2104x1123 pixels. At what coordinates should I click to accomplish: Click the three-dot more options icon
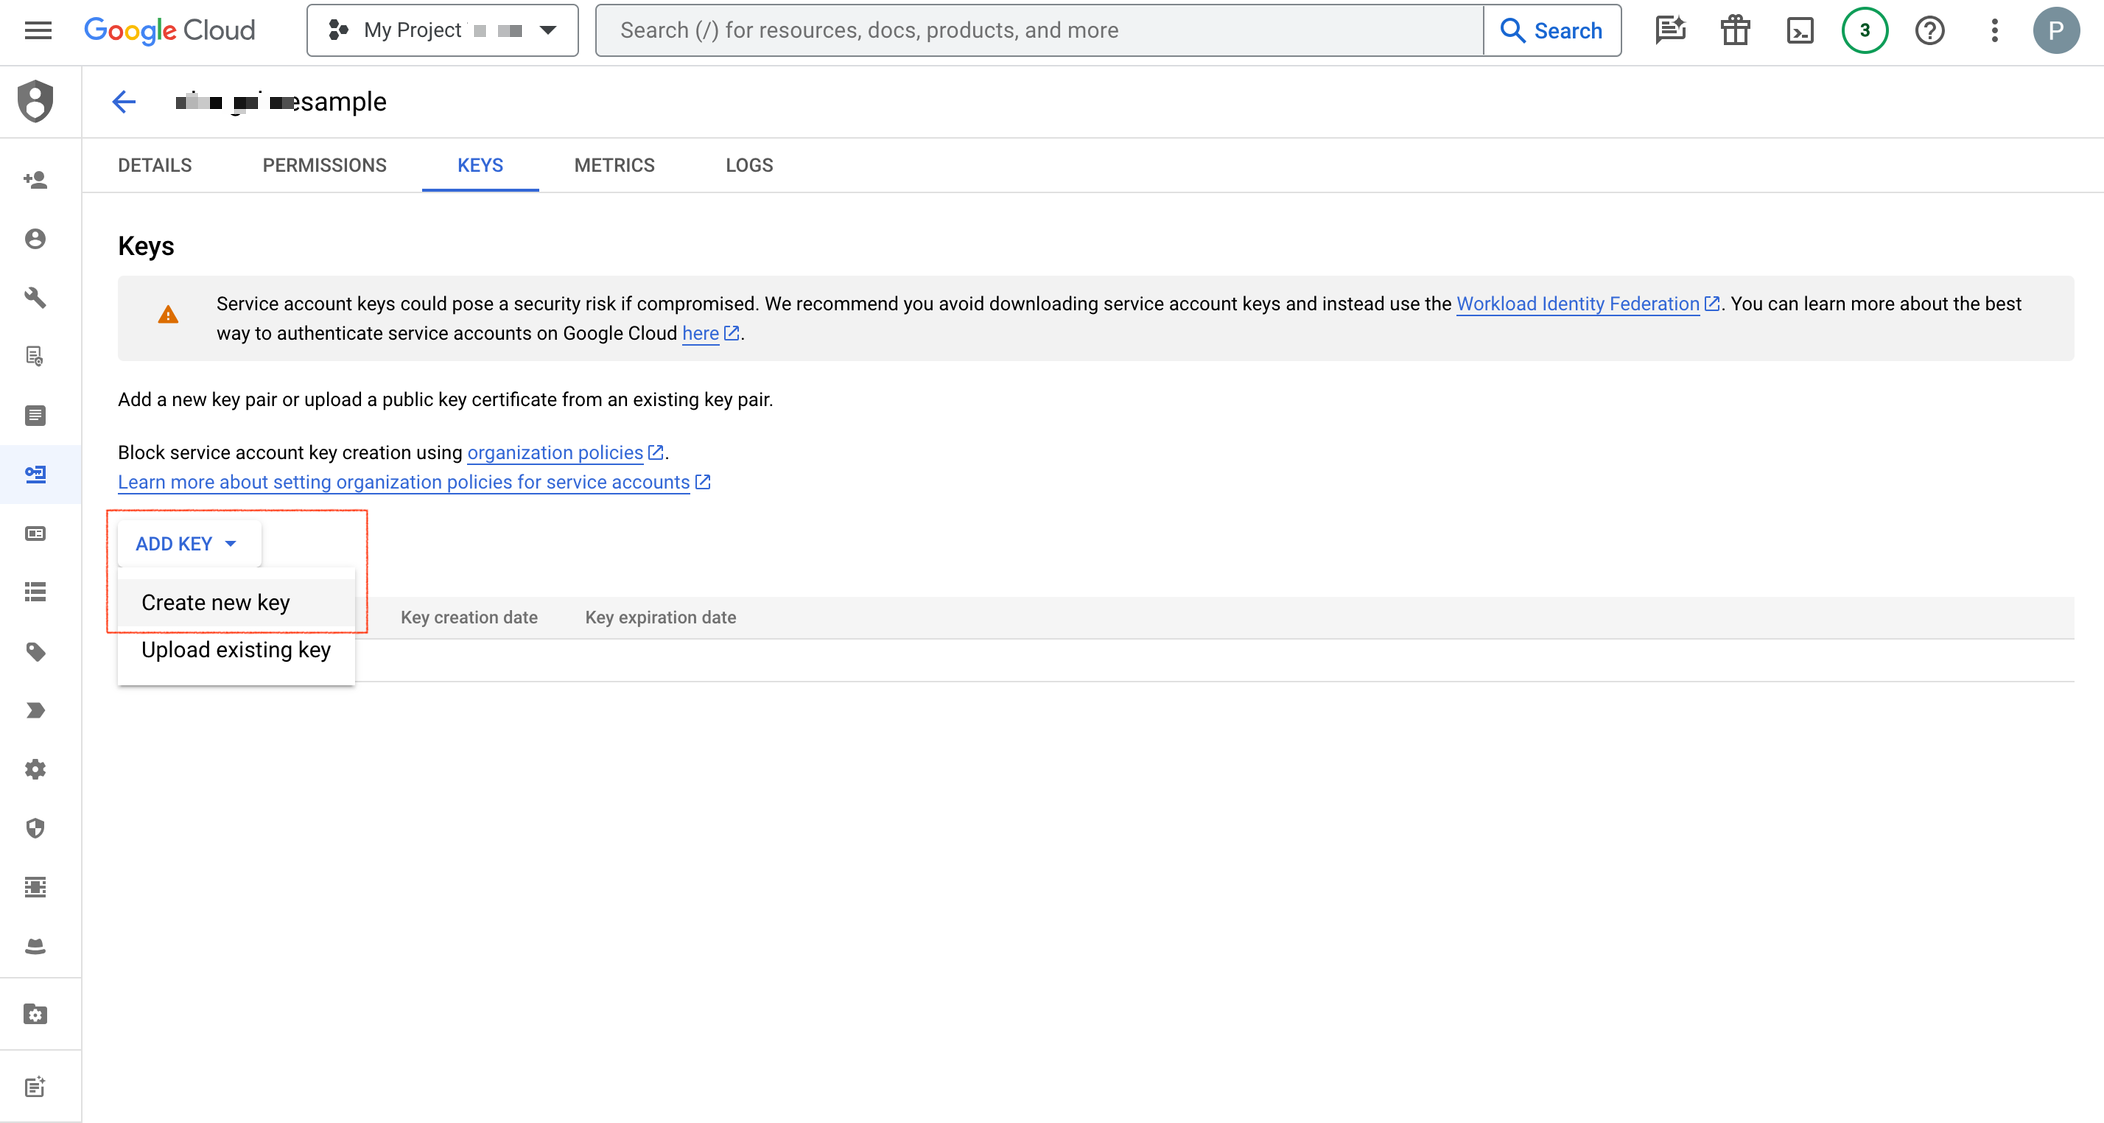(1994, 30)
